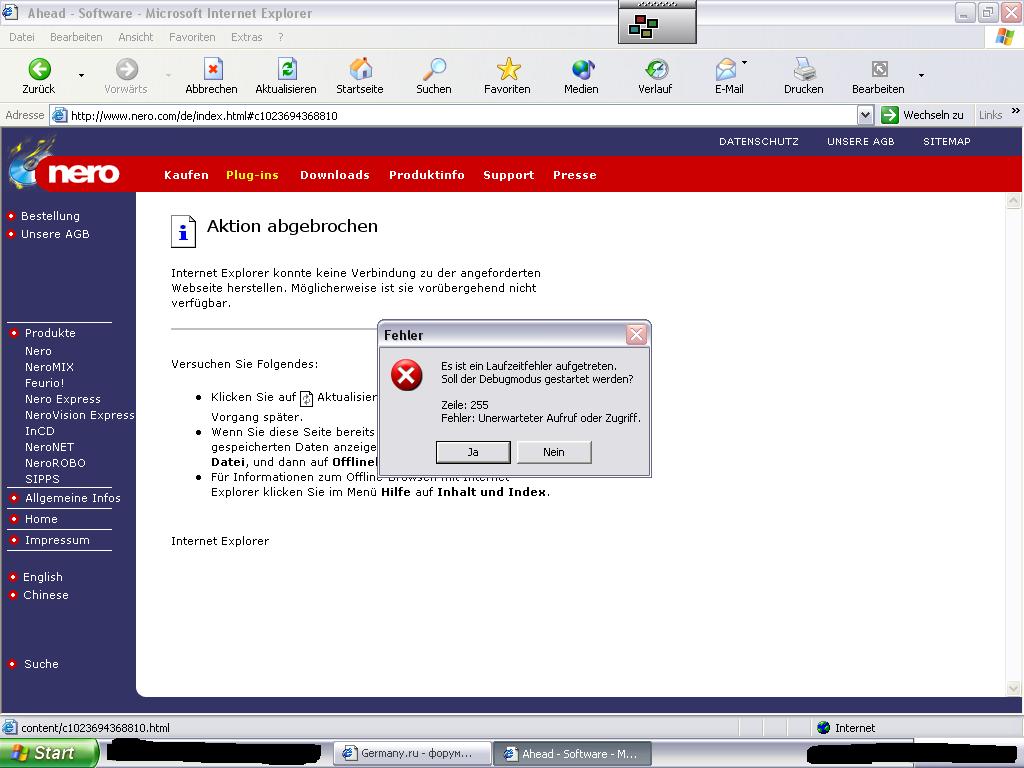Select Feurio! in the sidebar

[44, 383]
